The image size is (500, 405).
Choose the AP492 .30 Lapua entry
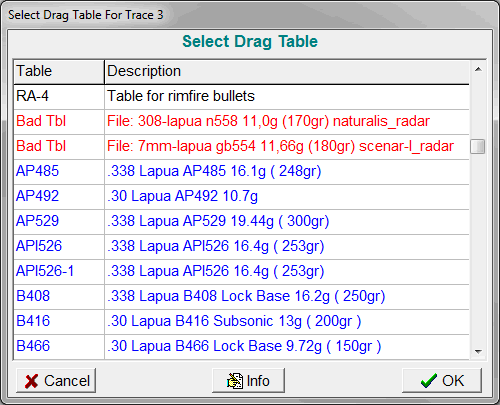[241, 197]
